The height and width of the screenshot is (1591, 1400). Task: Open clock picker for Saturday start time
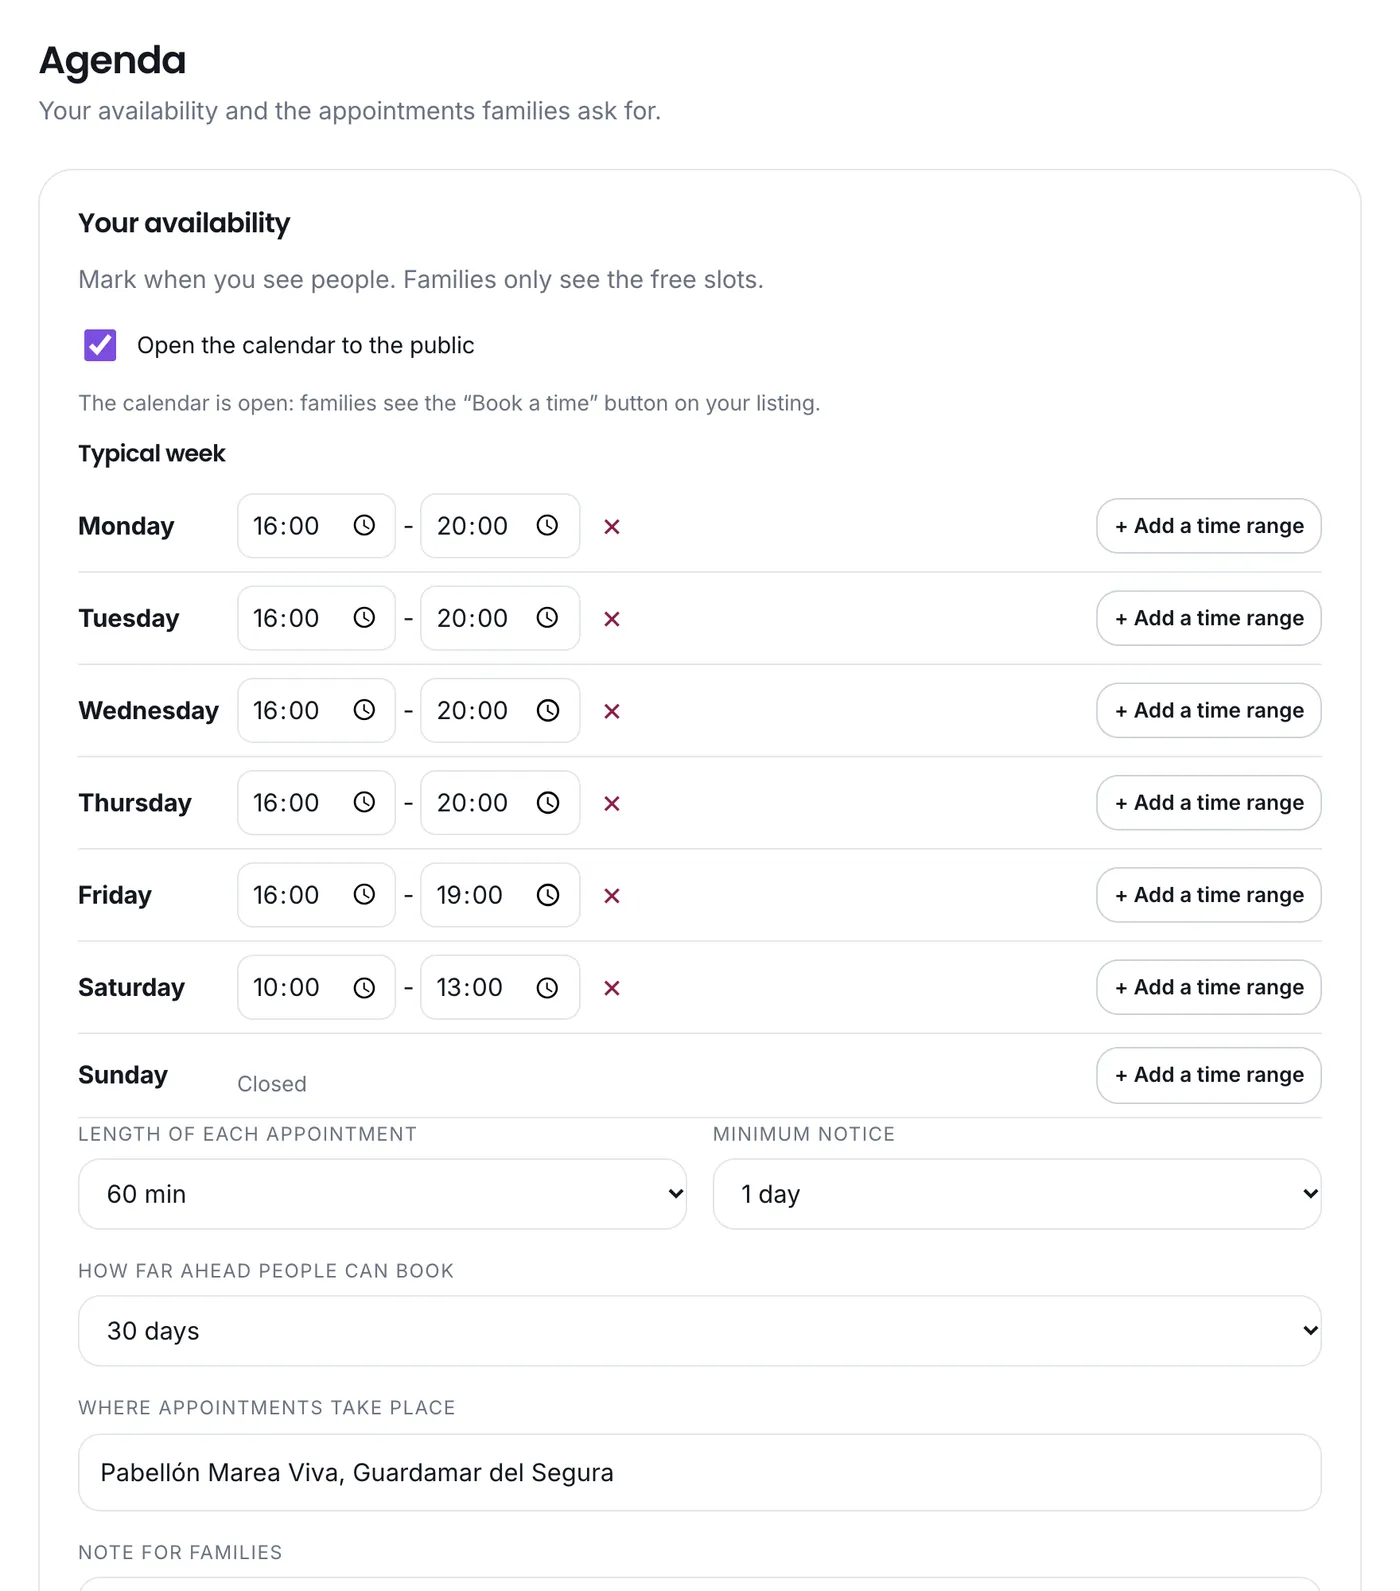pyautogui.click(x=364, y=988)
